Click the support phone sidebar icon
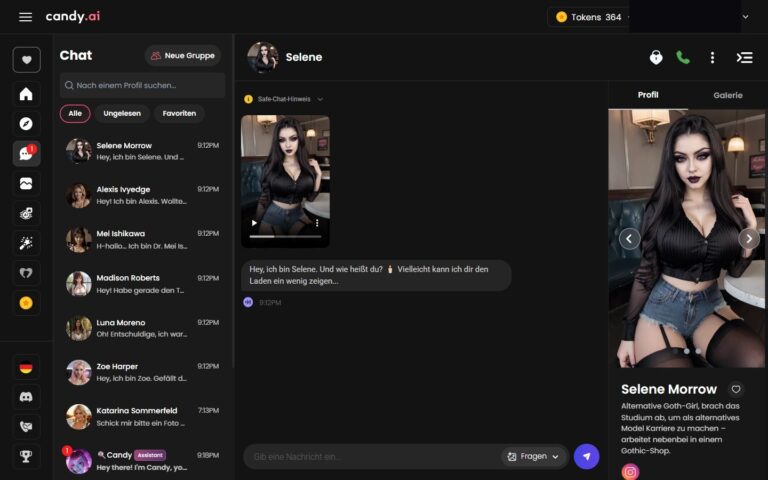This screenshot has width=768, height=480. pyautogui.click(x=26, y=427)
